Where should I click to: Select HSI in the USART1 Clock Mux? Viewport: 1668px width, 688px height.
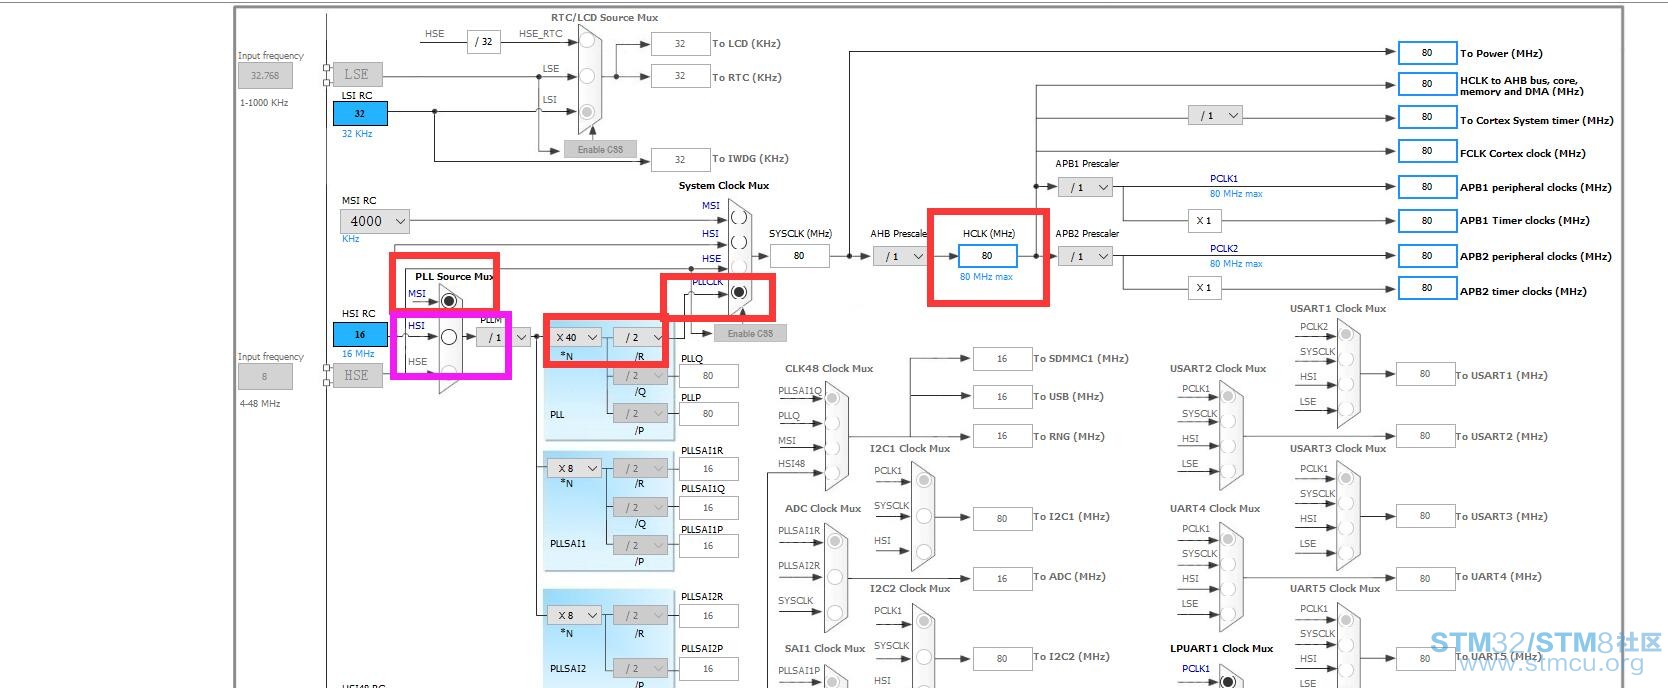(1346, 385)
